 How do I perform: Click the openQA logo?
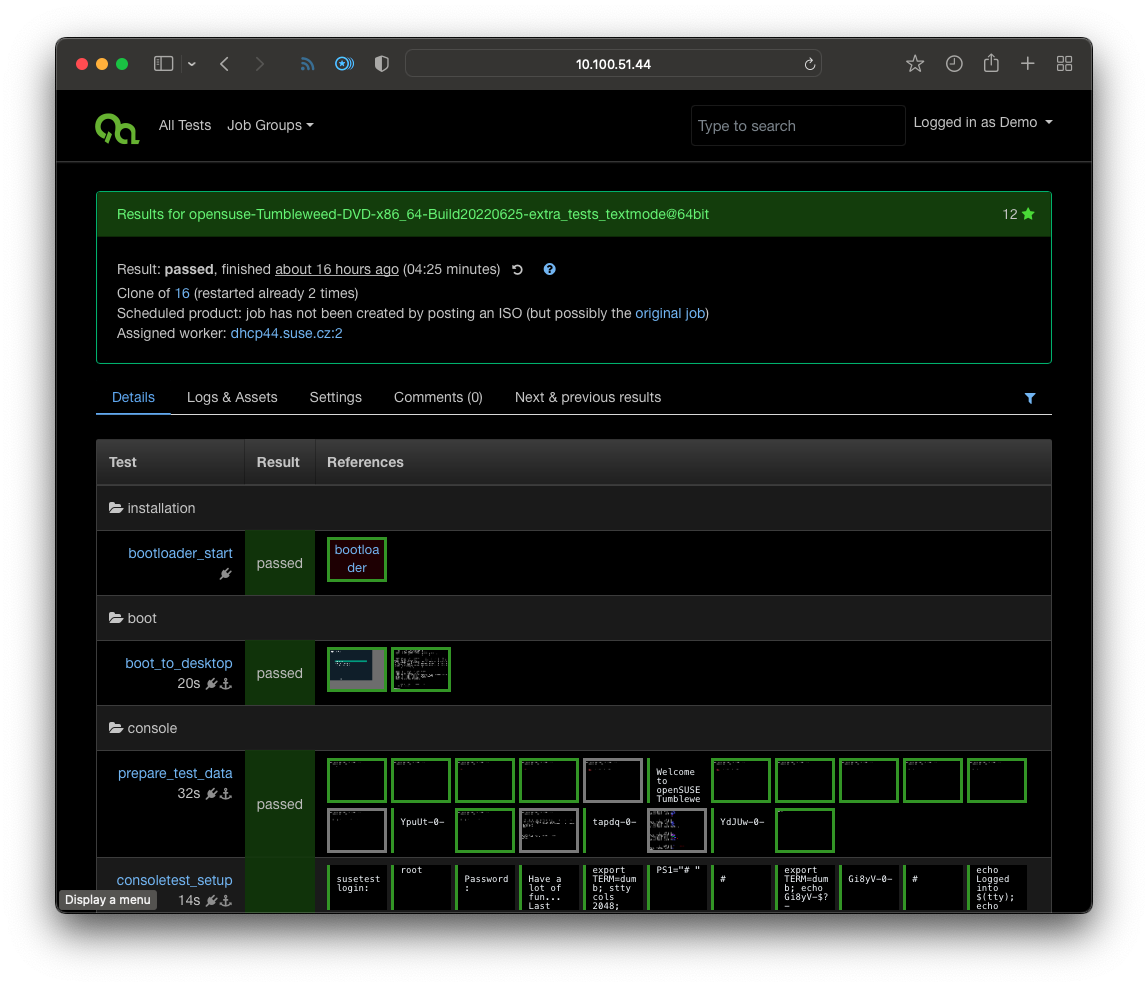click(117, 128)
